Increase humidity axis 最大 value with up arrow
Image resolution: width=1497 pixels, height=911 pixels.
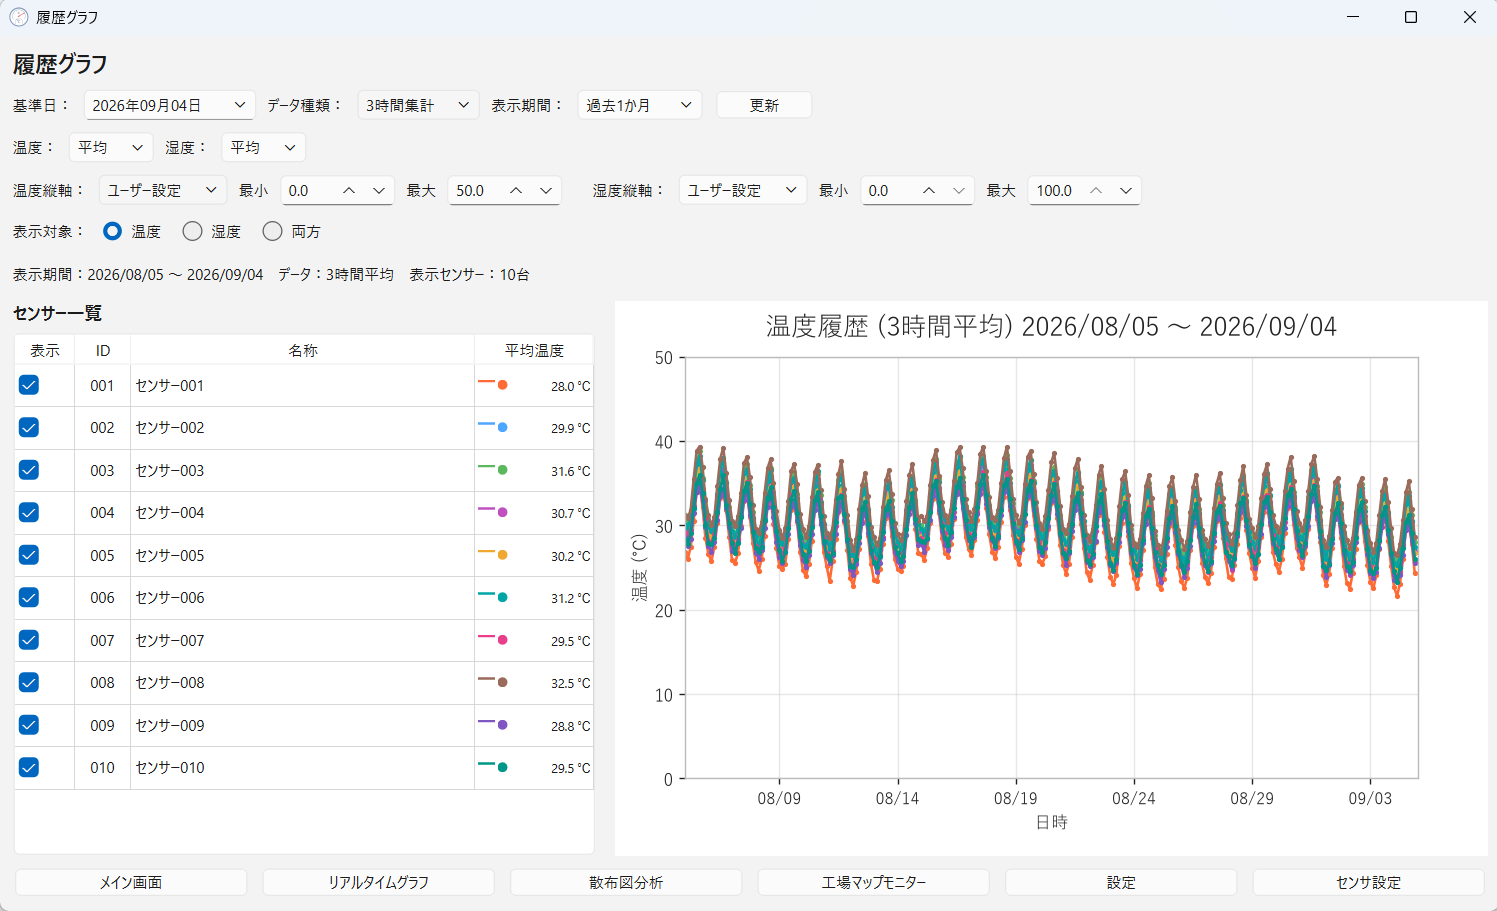click(1096, 190)
